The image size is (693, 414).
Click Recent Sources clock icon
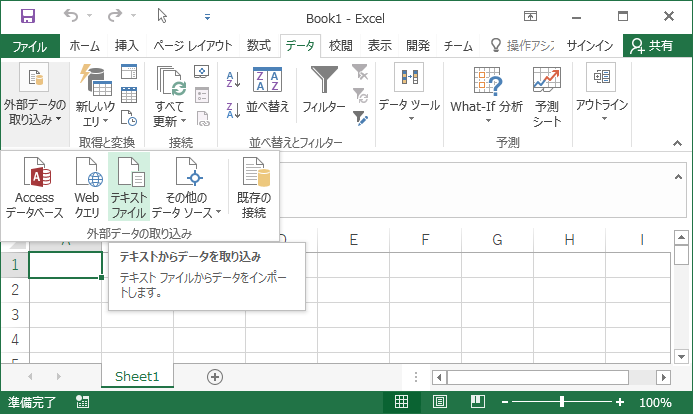point(129,118)
